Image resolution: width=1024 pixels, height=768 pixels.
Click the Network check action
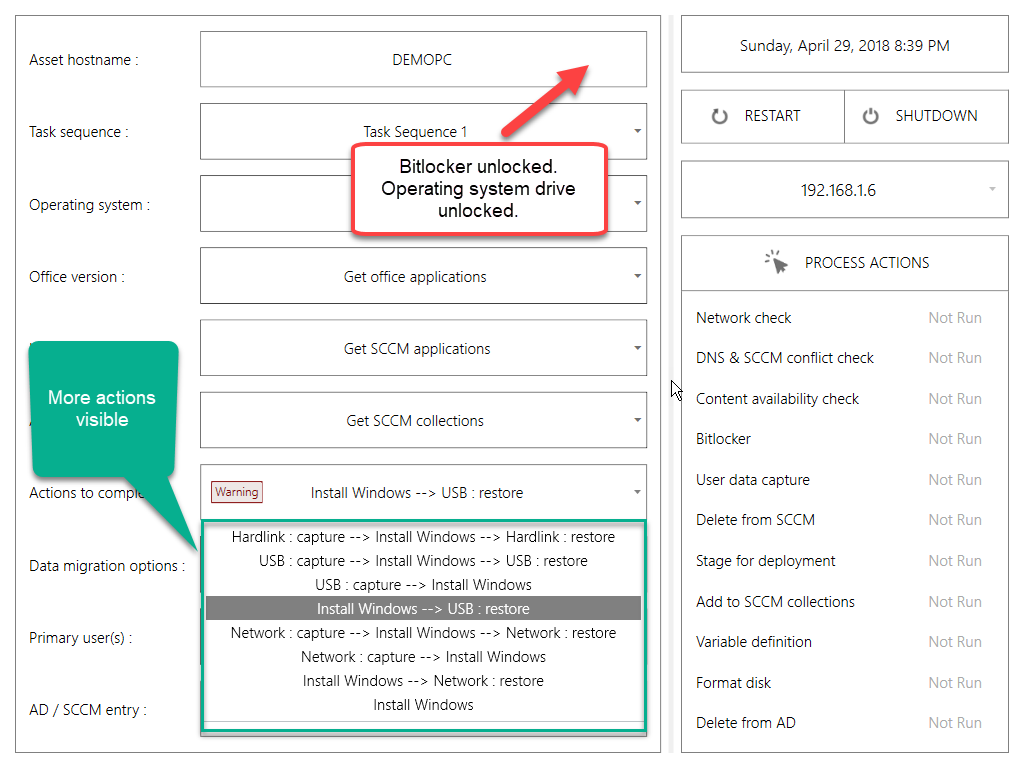point(744,318)
